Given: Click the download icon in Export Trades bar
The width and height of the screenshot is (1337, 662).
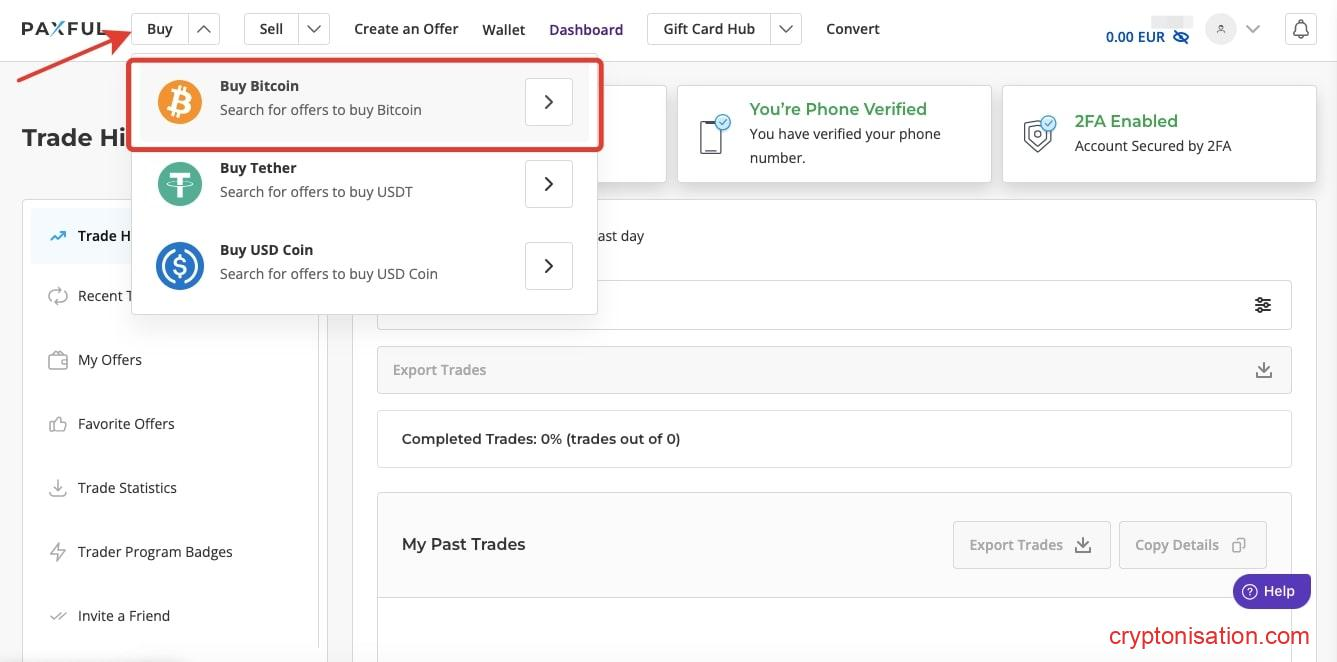Looking at the screenshot, I should point(1264,370).
